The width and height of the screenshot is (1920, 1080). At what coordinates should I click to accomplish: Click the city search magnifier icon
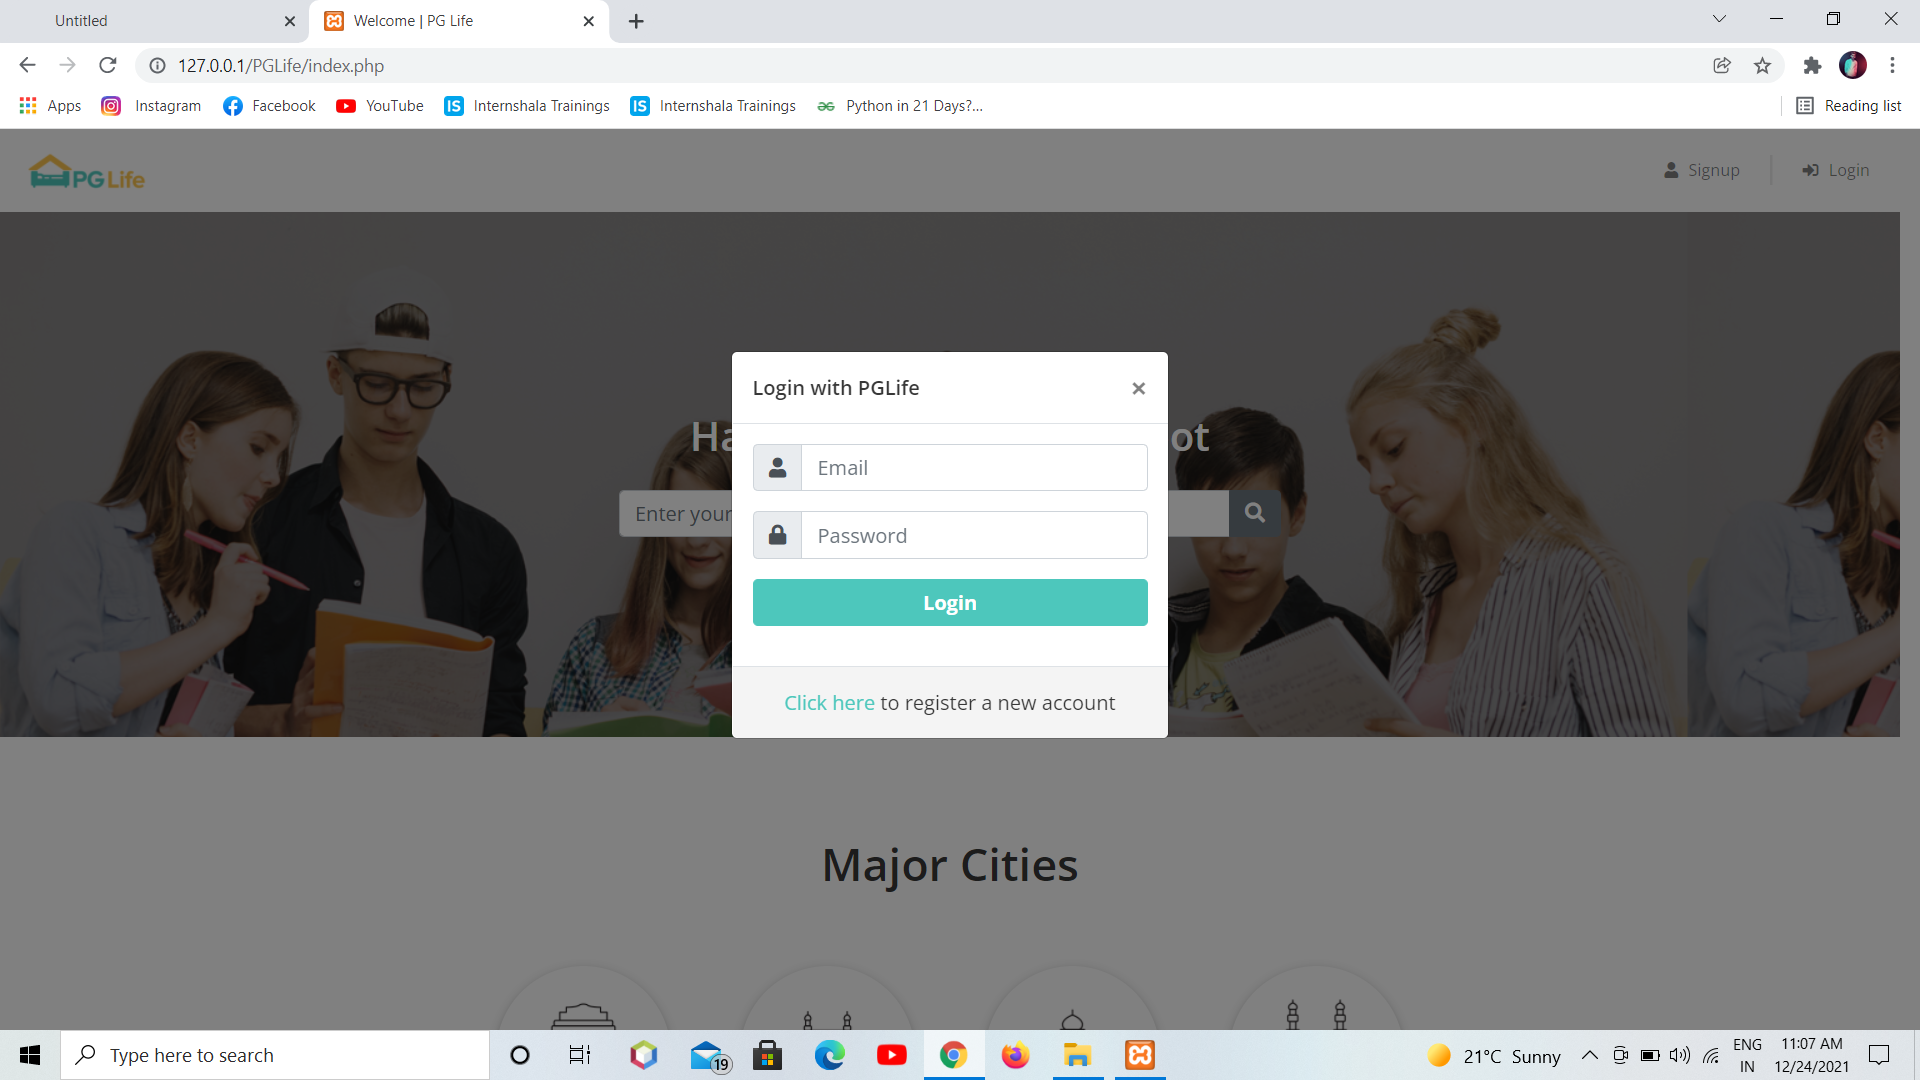pos(1255,513)
